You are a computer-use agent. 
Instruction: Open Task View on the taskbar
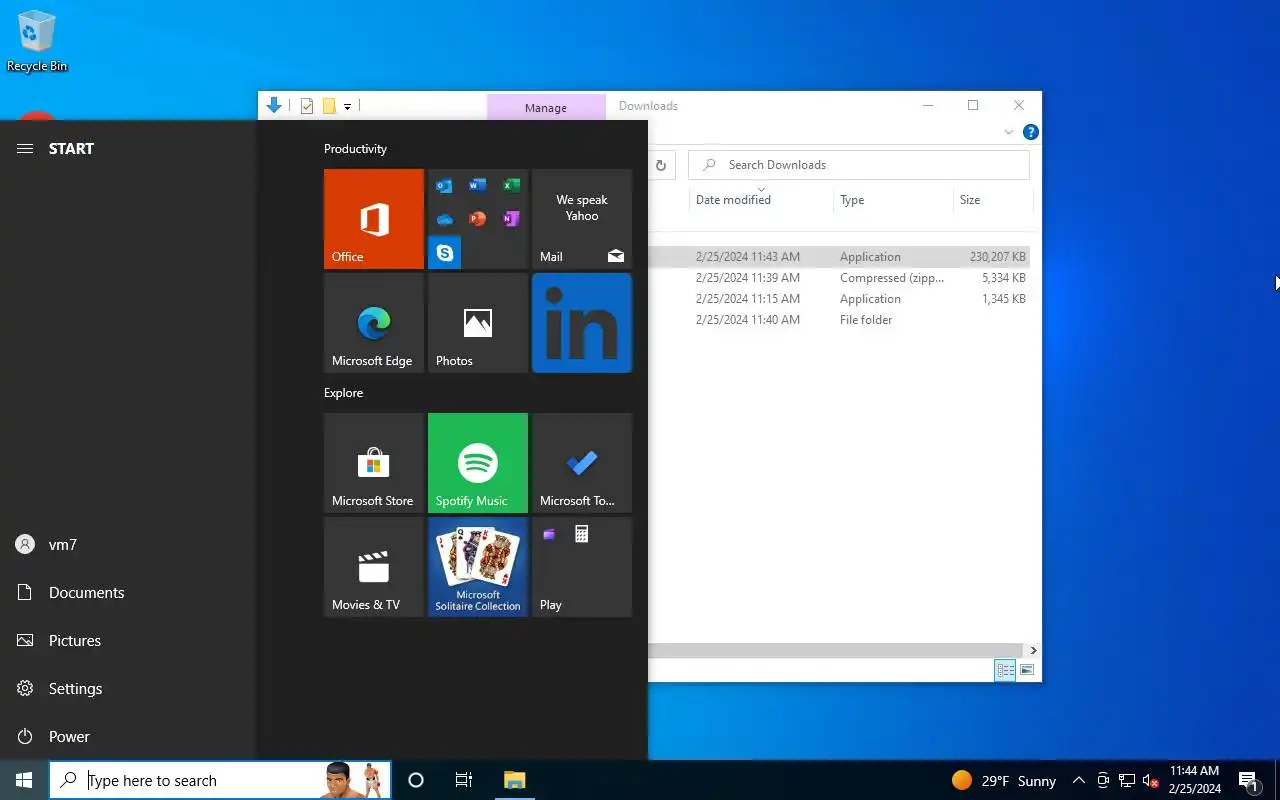point(464,780)
